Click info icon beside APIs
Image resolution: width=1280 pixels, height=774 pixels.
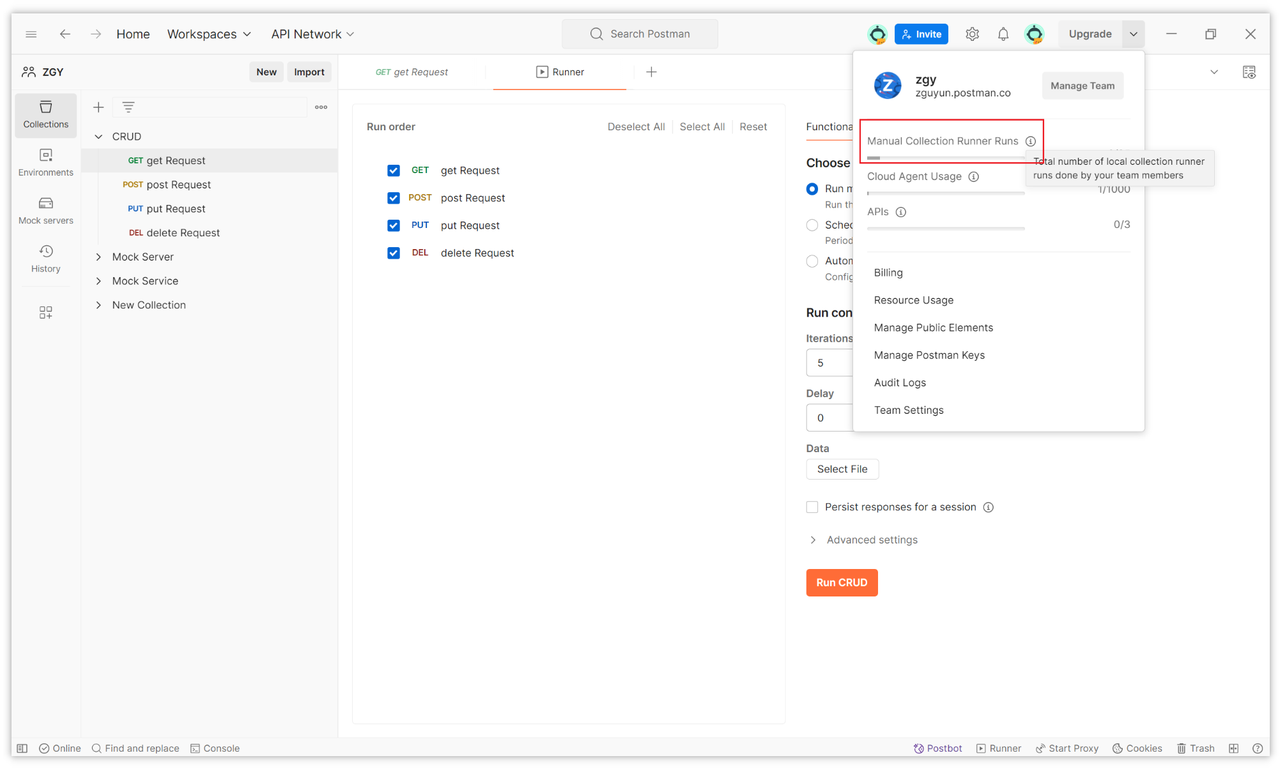901,212
